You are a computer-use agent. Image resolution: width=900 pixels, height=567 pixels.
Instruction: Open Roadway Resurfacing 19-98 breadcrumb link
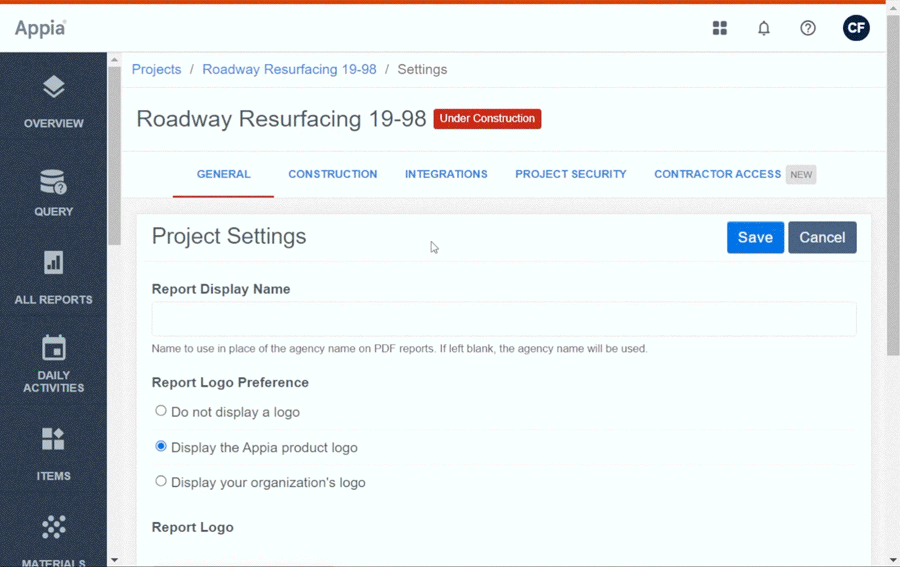[x=289, y=69]
